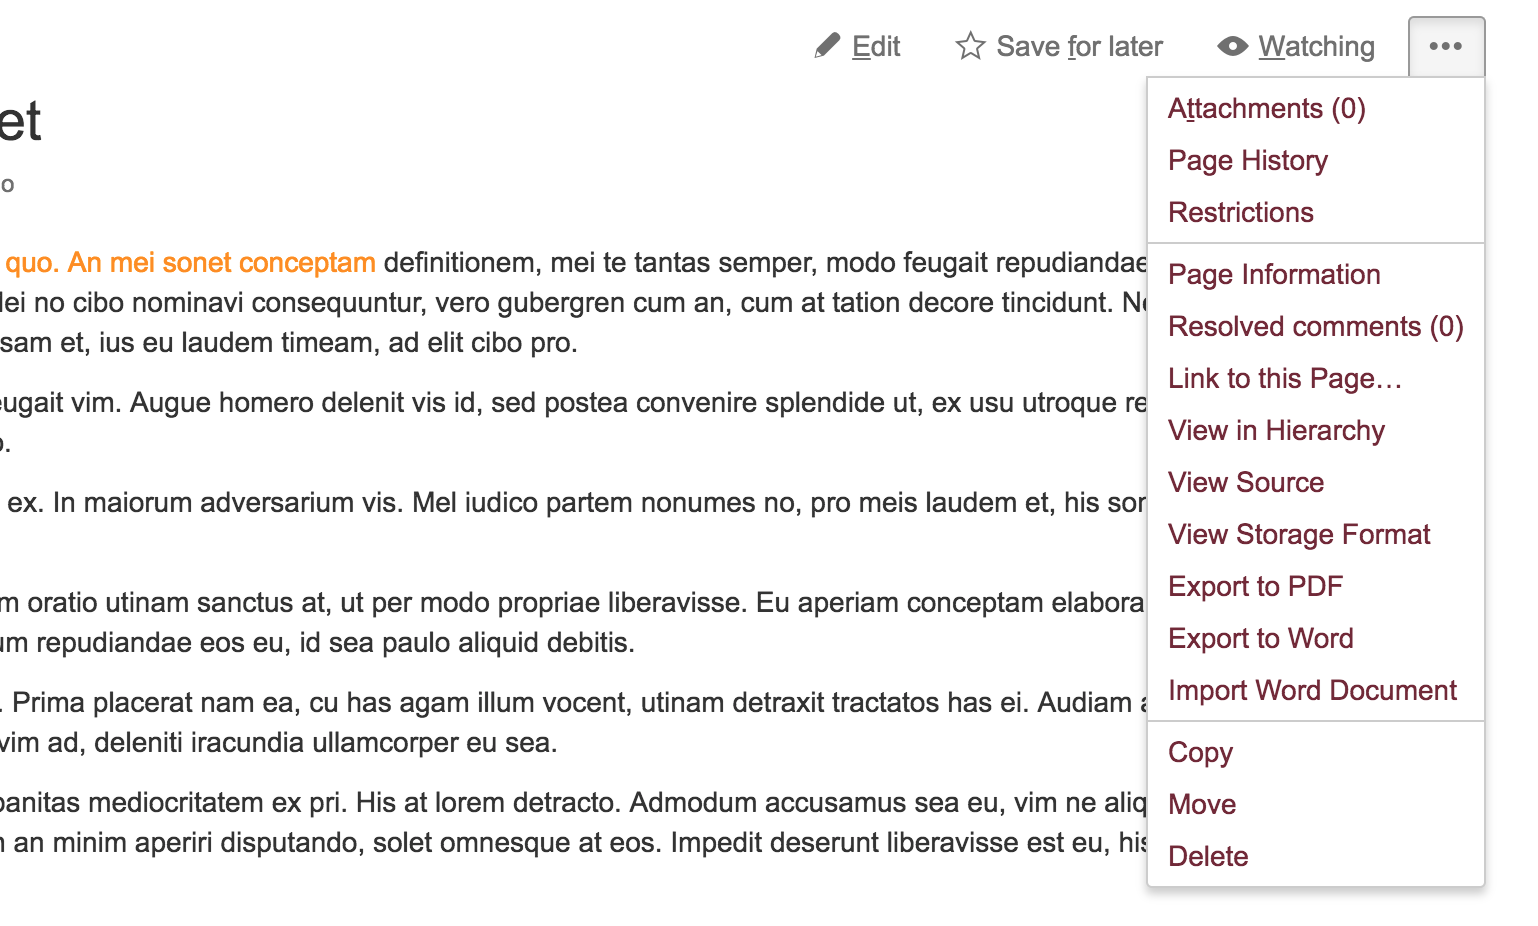Open View Source
The image size is (1538, 926).
1246,482
